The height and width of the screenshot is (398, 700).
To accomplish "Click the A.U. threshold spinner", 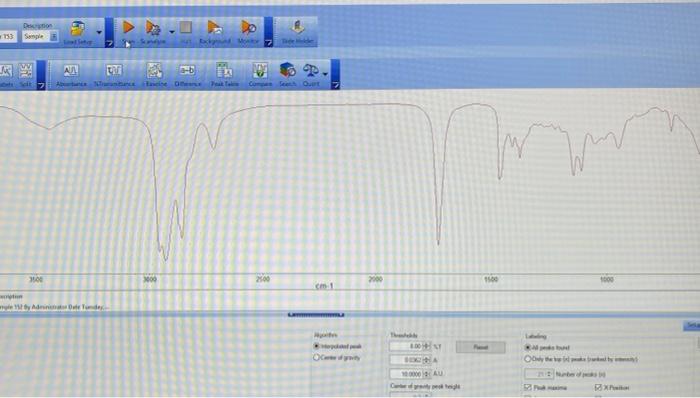I will (x=426, y=373).
